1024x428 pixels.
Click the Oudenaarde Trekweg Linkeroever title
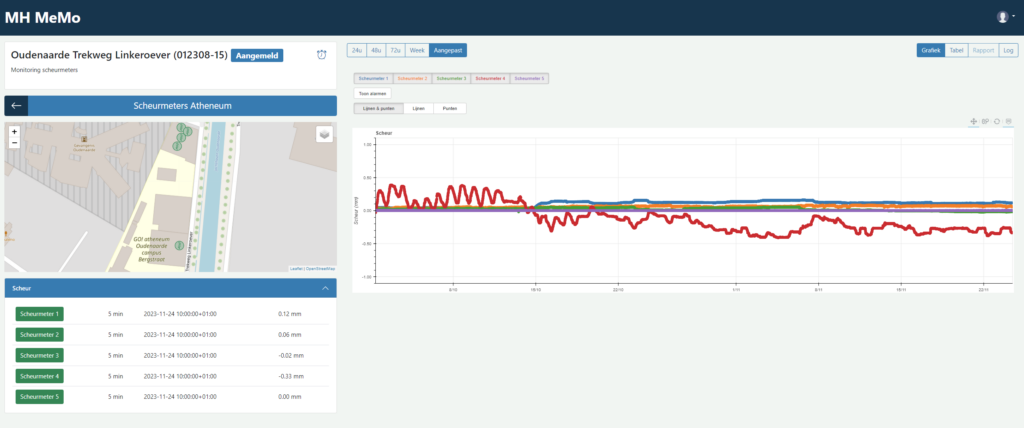pyautogui.click(x=119, y=56)
